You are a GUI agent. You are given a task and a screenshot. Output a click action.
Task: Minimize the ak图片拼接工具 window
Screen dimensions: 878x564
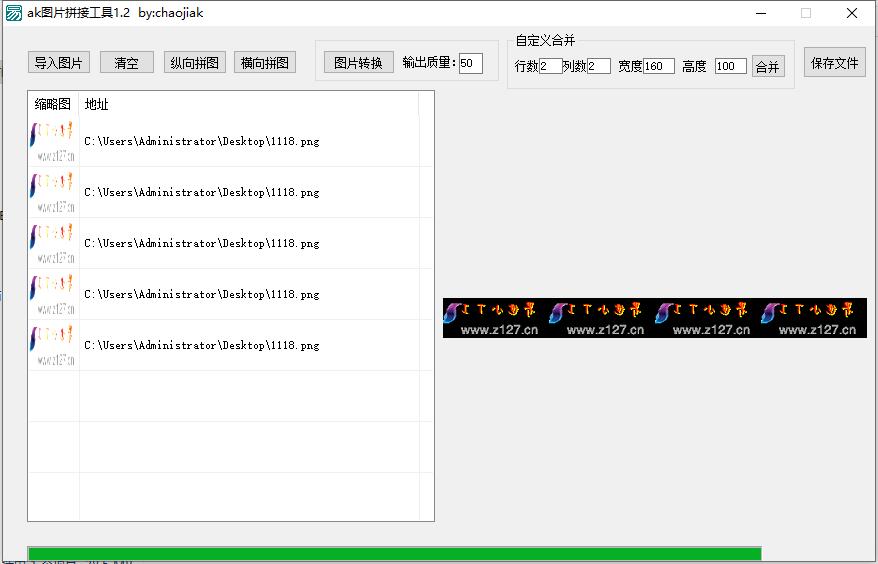(x=760, y=13)
